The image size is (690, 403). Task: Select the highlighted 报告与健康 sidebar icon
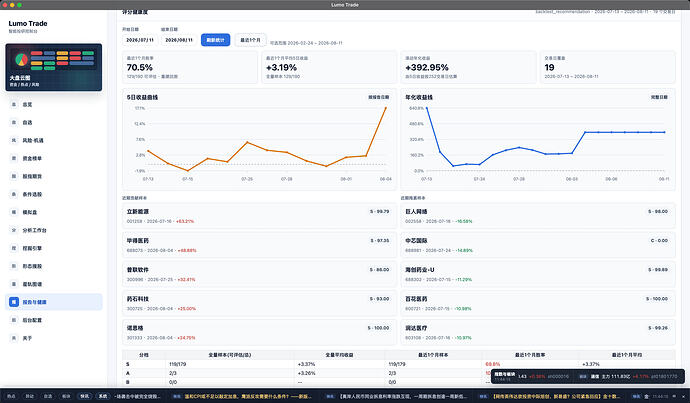pos(14,302)
